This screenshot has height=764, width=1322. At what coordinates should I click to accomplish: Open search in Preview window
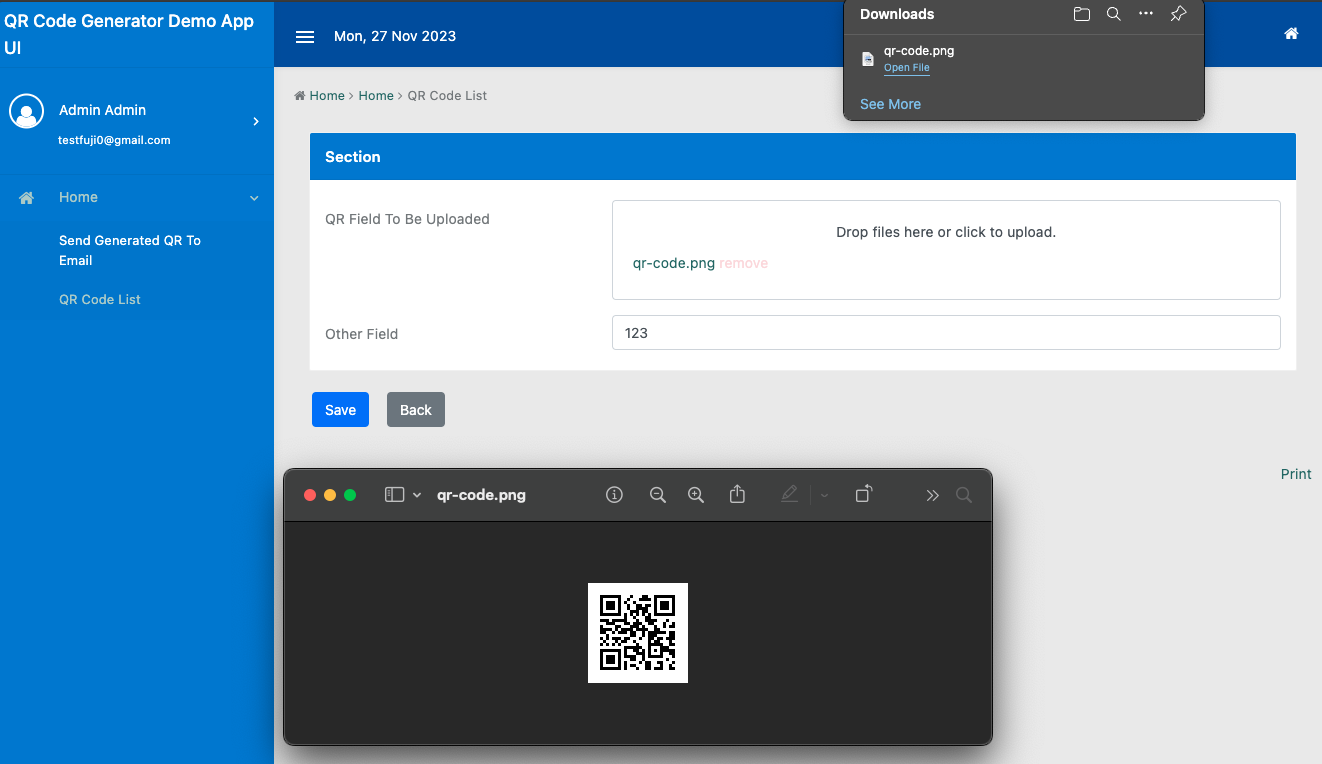coord(964,495)
